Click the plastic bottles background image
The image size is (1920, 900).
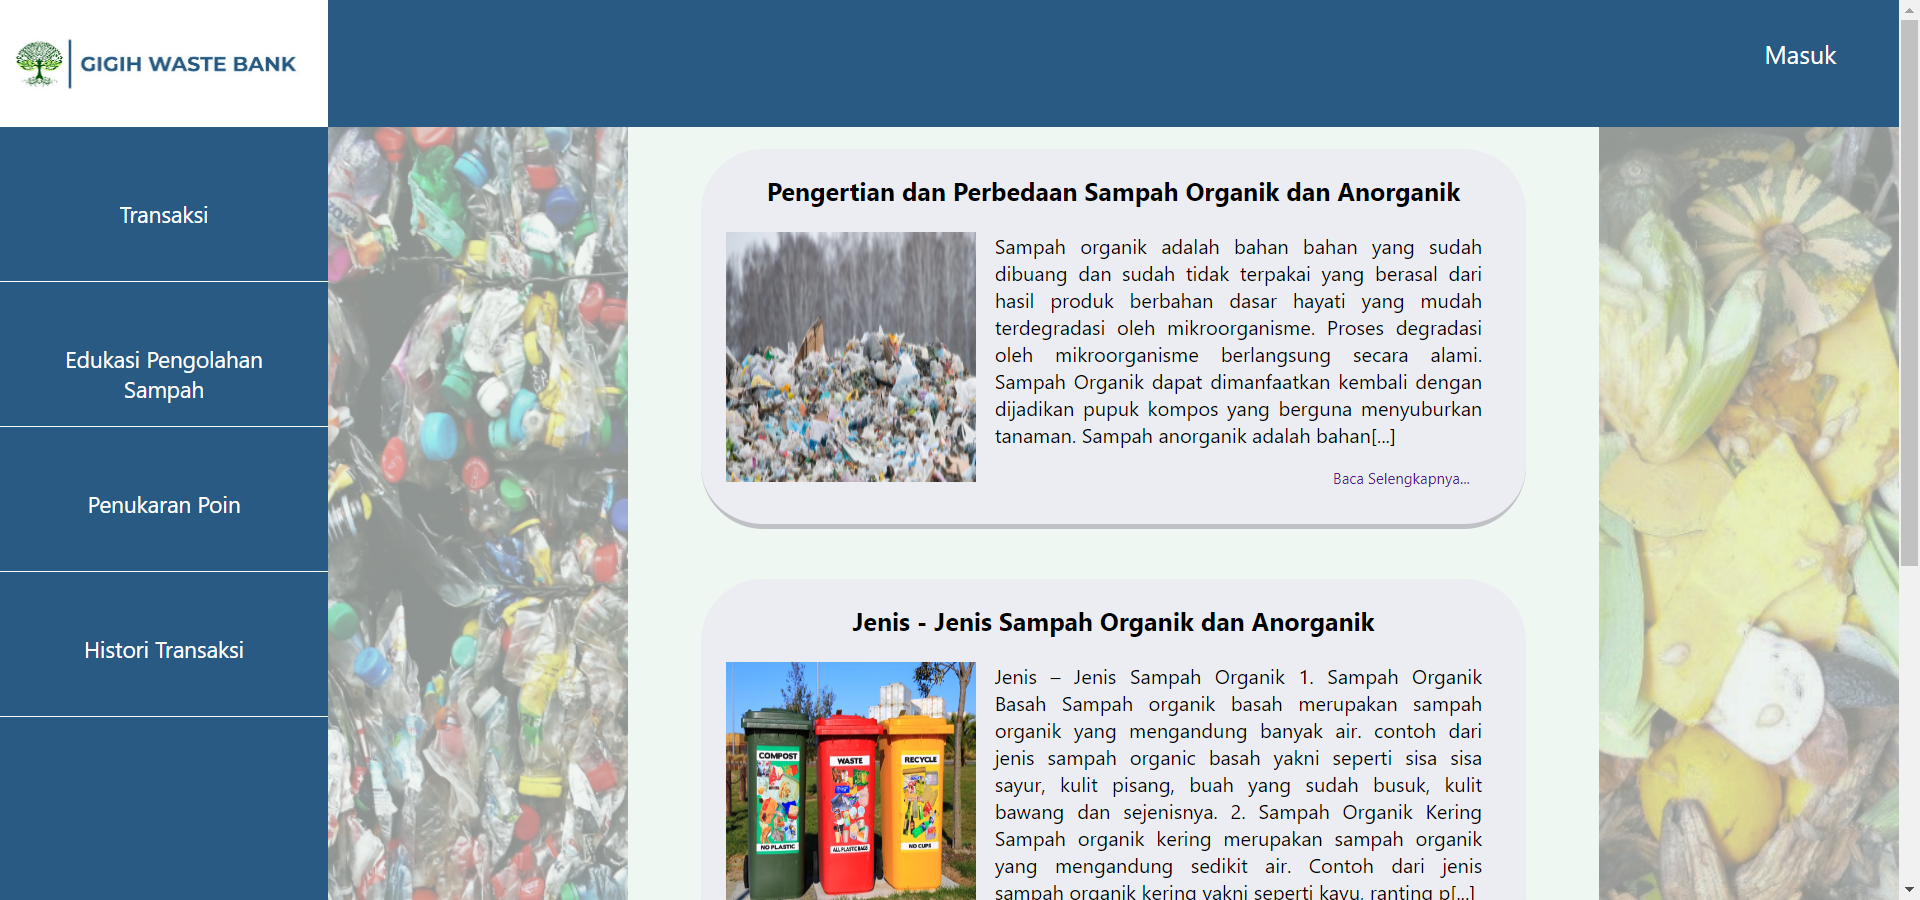click(477, 500)
